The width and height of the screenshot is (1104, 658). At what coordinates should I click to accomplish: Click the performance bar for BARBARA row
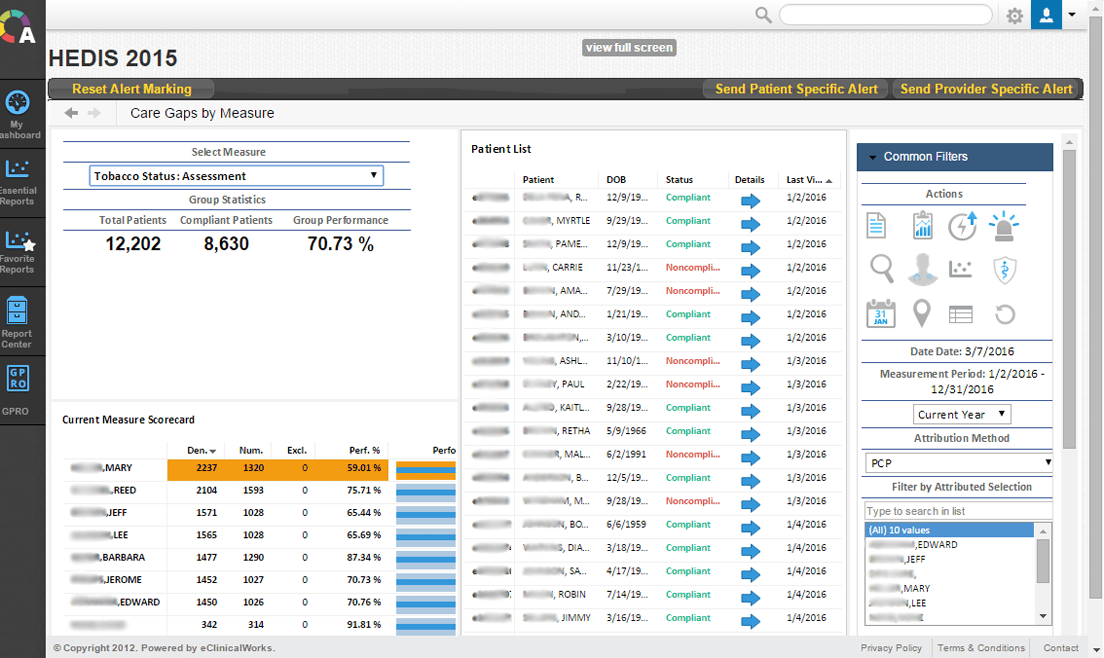[425, 559]
